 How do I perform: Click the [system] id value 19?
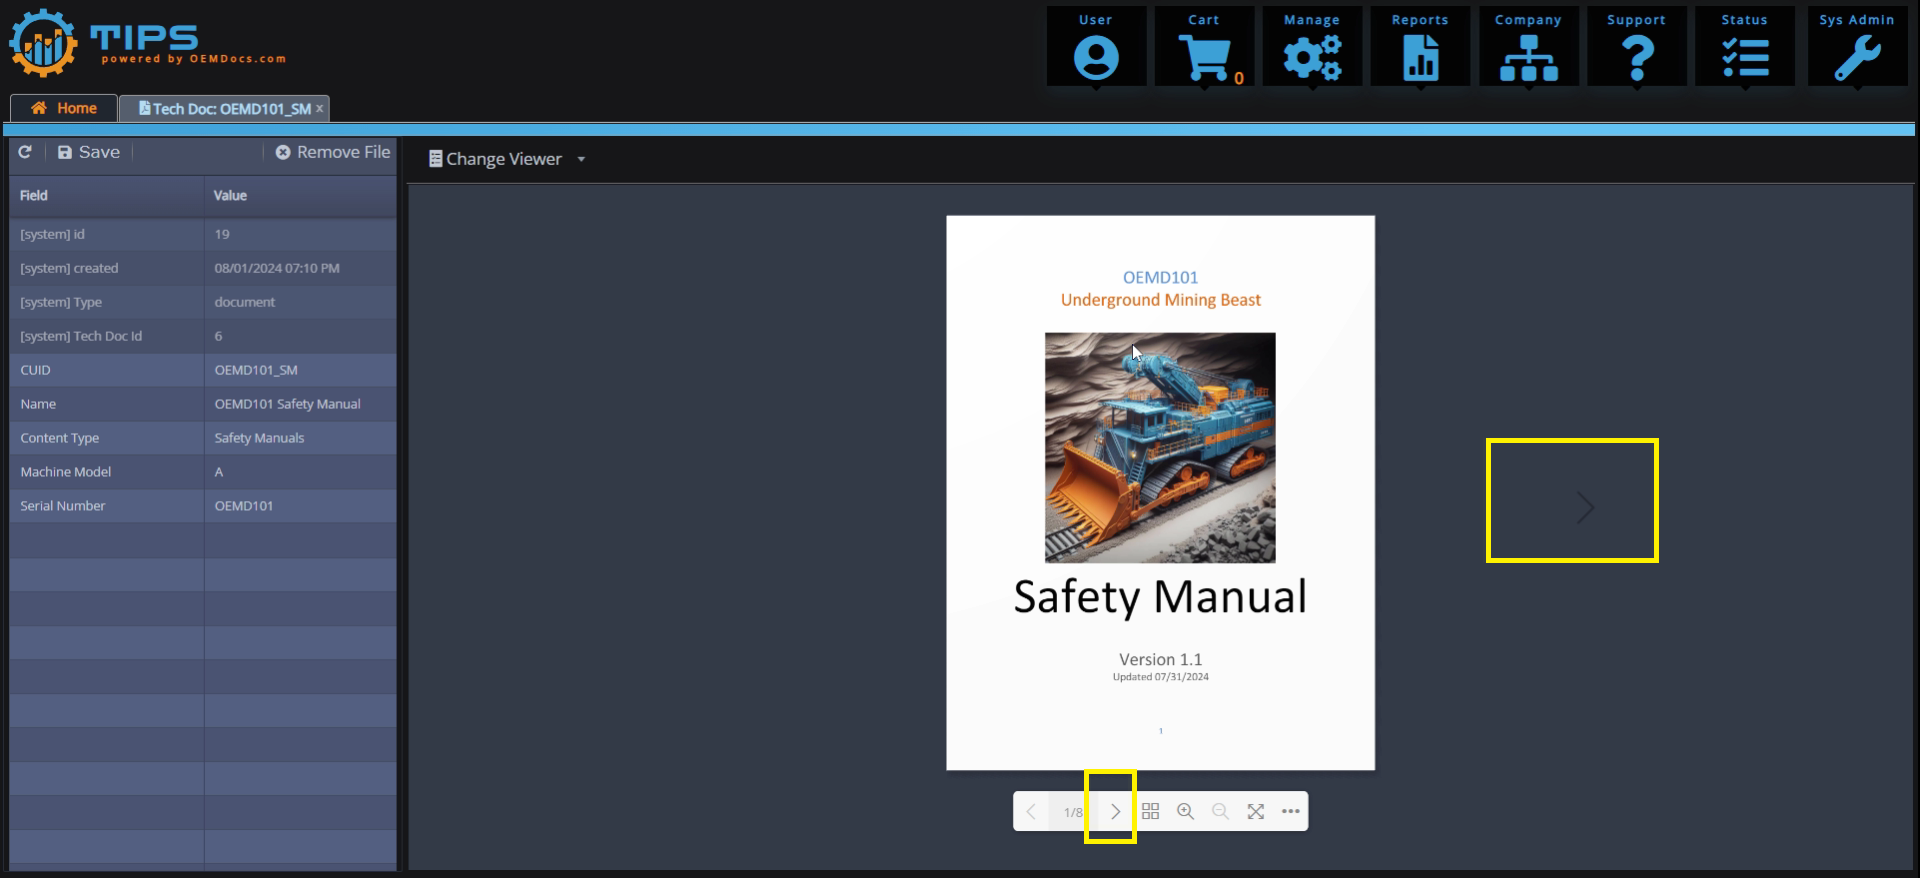[222, 234]
